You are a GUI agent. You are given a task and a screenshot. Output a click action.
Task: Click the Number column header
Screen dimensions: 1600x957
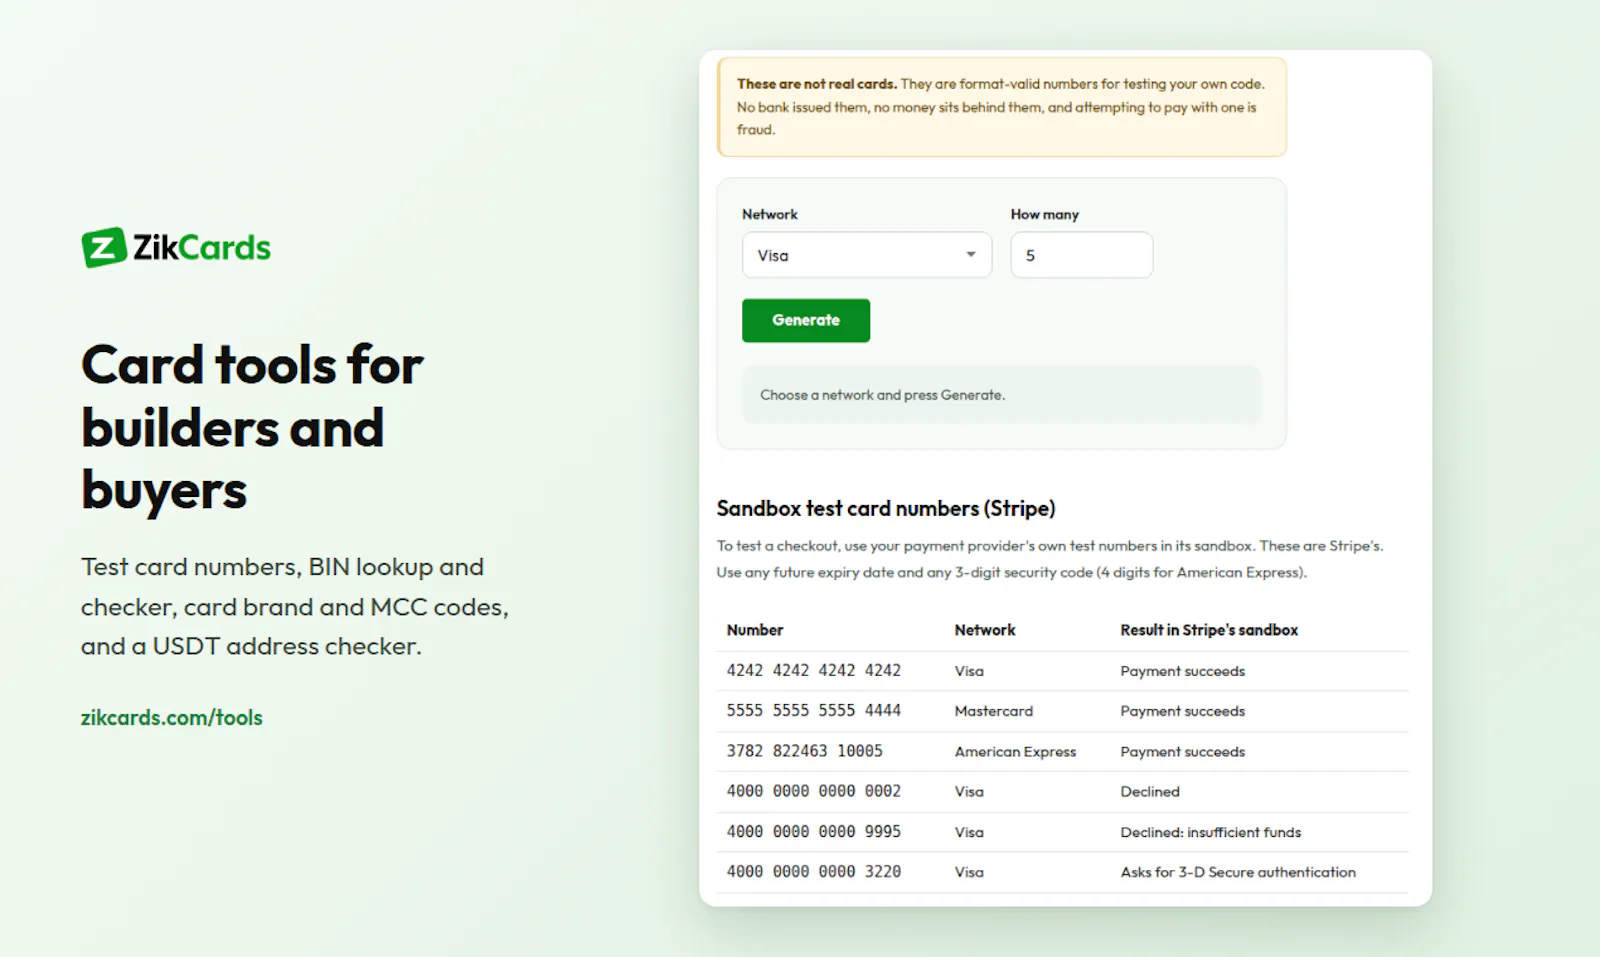point(755,630)
